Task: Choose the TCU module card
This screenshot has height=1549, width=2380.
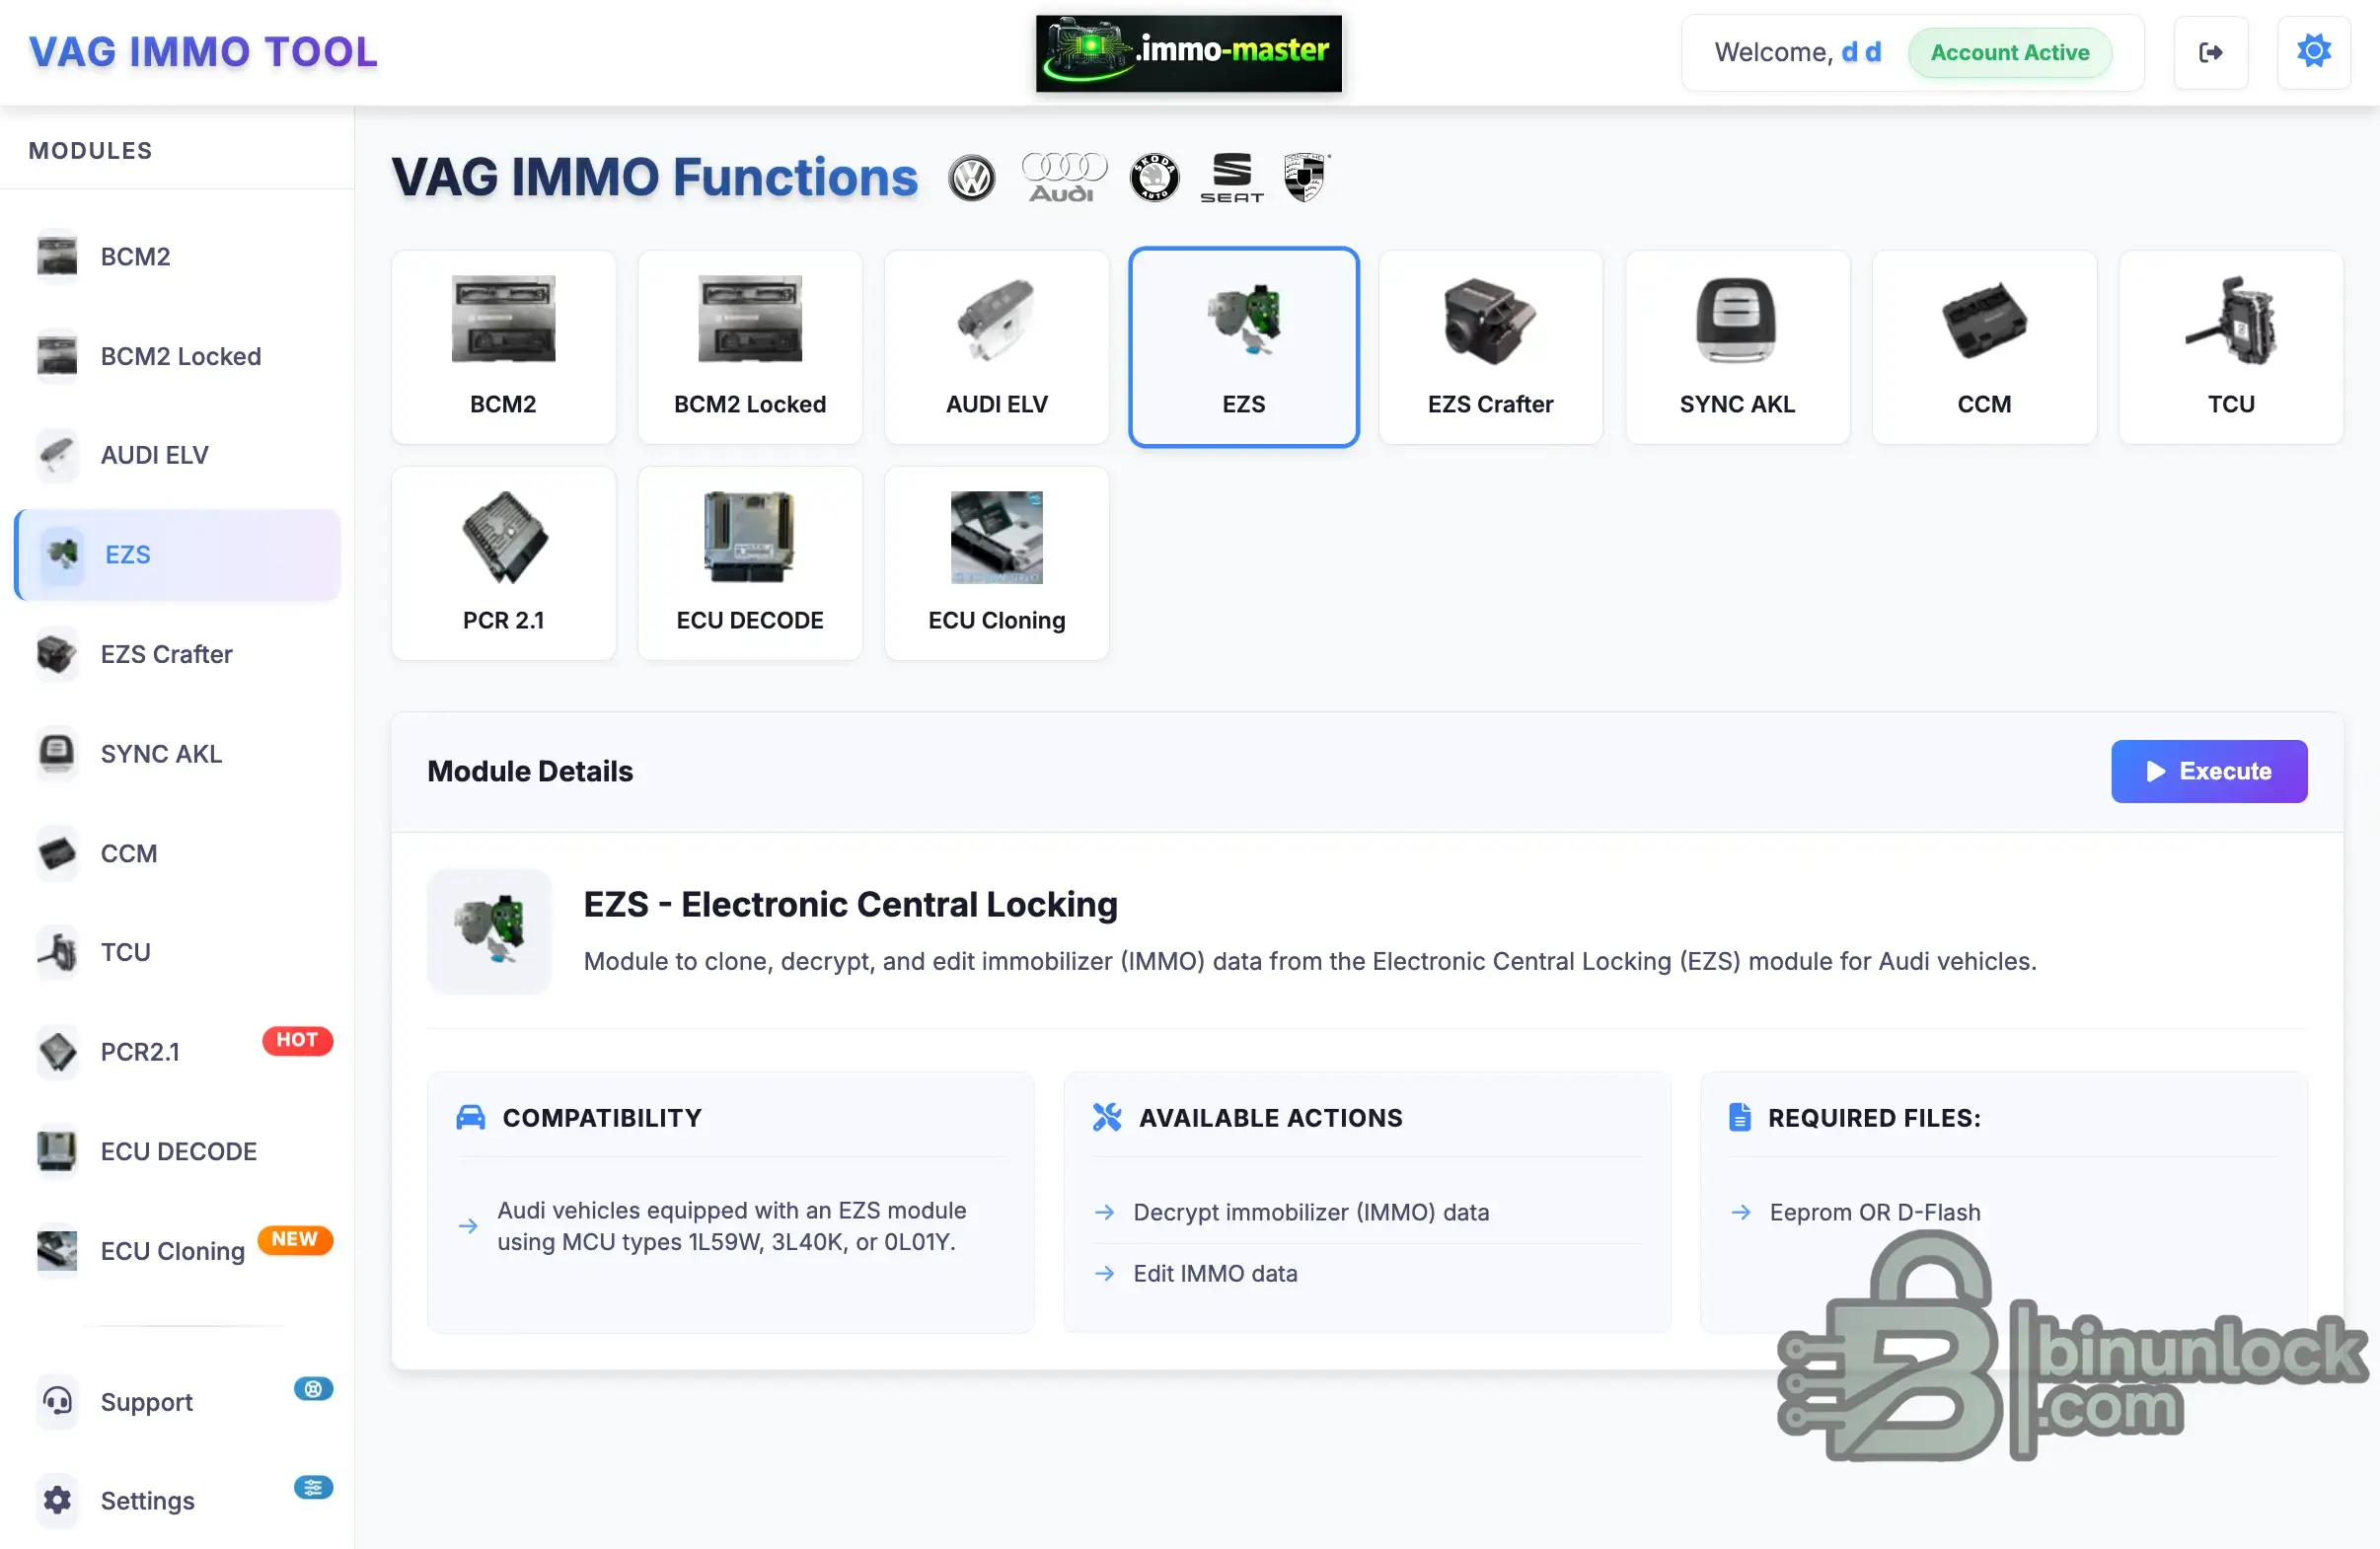Action: point(2230,346)
